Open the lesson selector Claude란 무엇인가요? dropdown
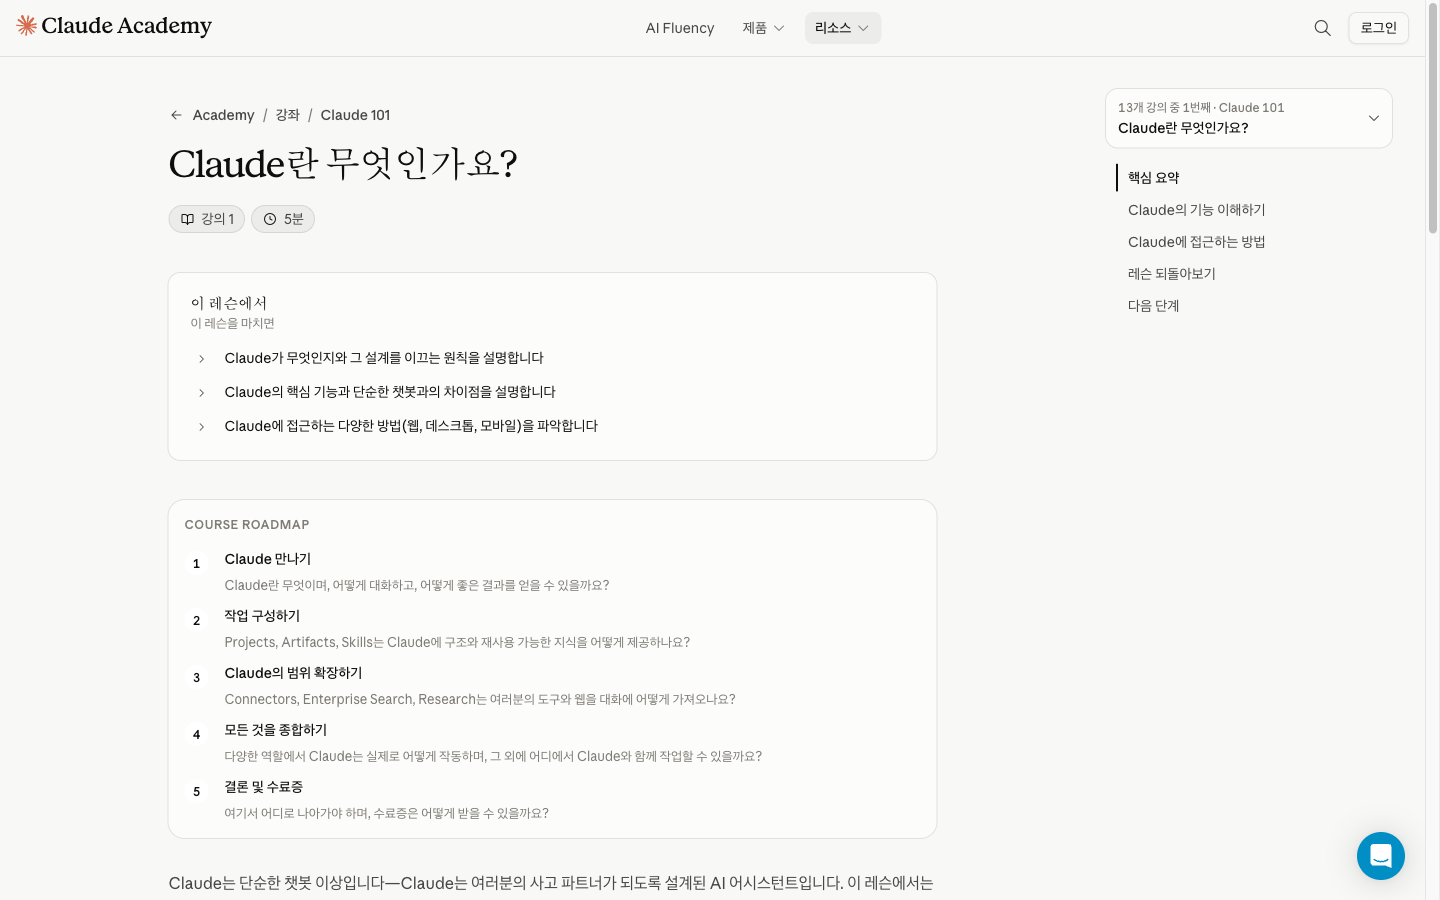1440x900 pixels. [1248, 118]
